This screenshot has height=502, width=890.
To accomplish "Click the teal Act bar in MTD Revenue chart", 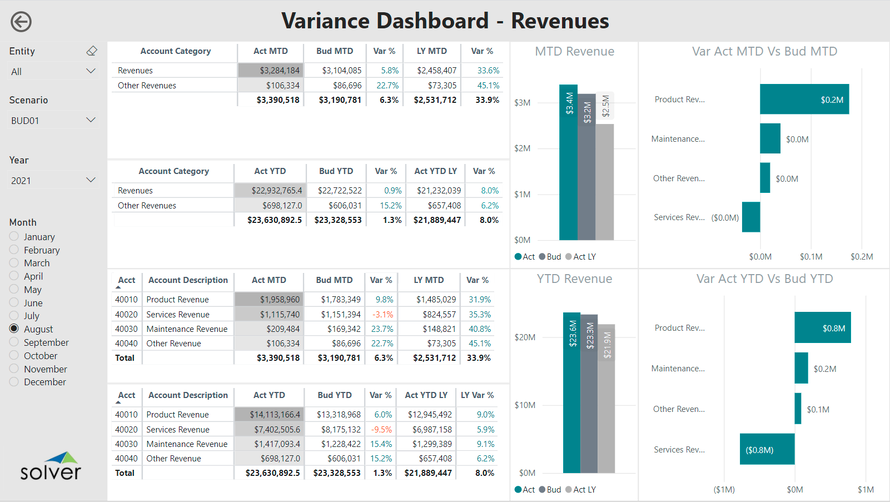I will [568, 162].
